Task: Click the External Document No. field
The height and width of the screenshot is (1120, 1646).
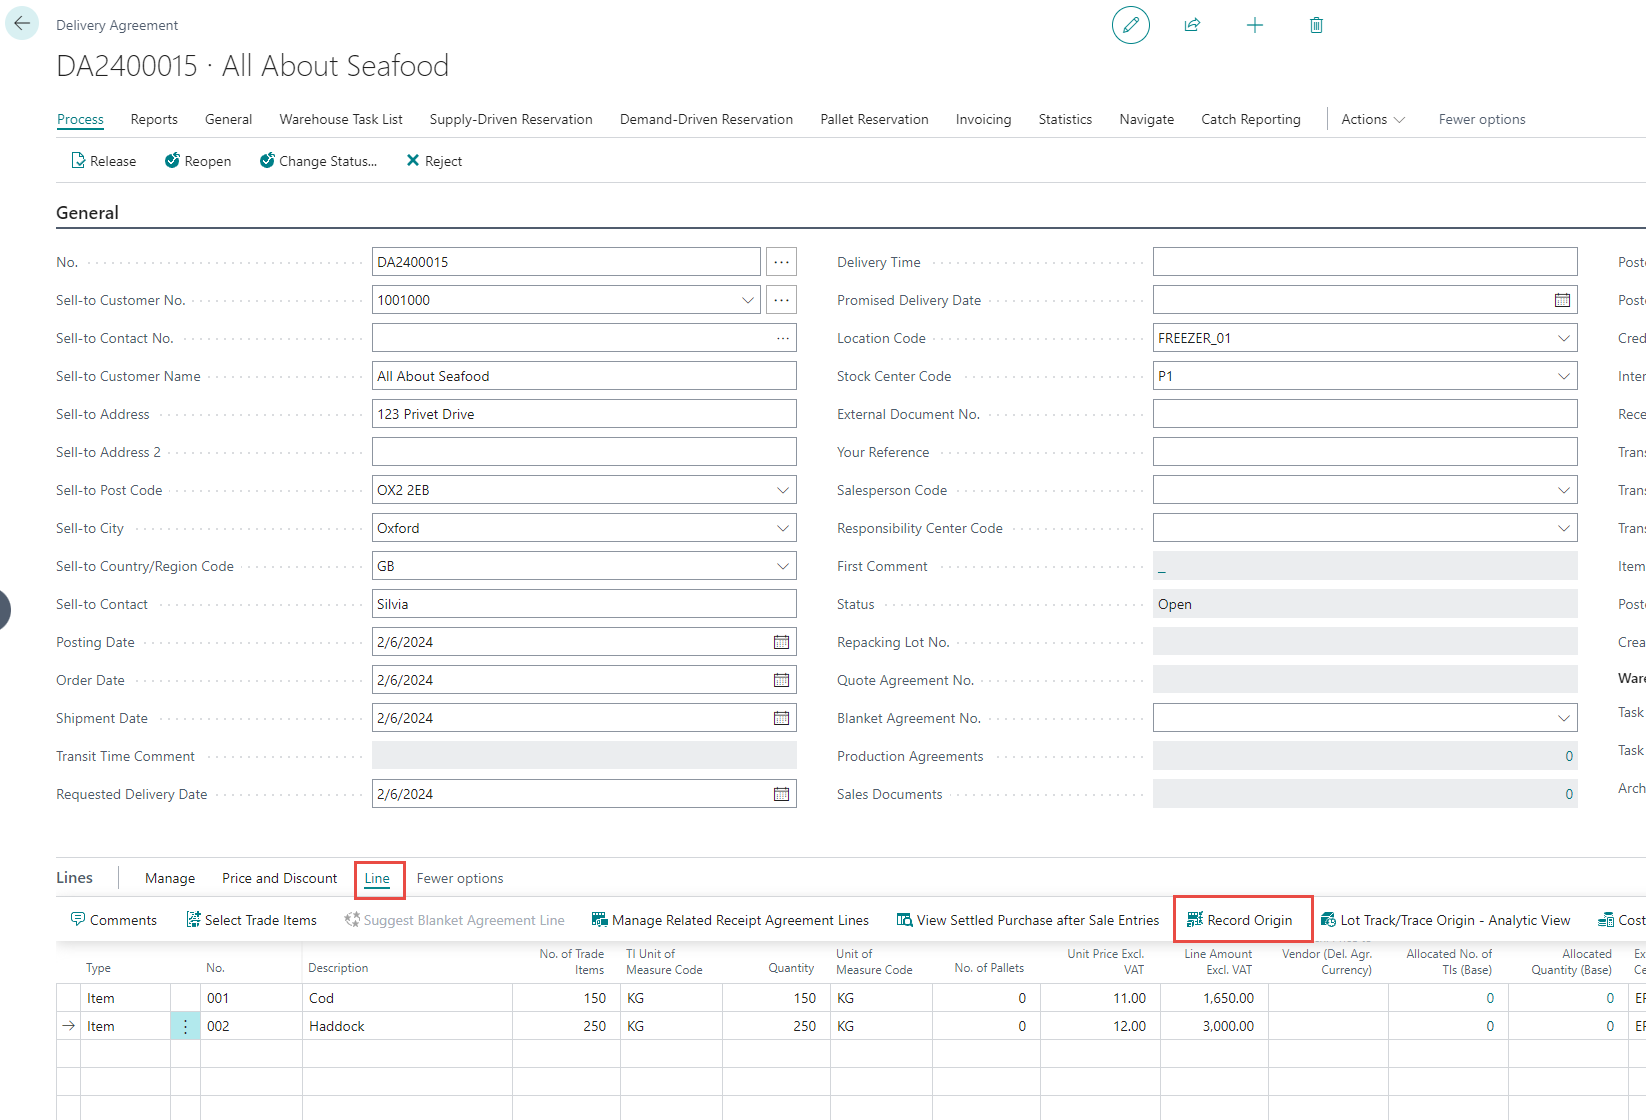Action: coord(1364,414)
